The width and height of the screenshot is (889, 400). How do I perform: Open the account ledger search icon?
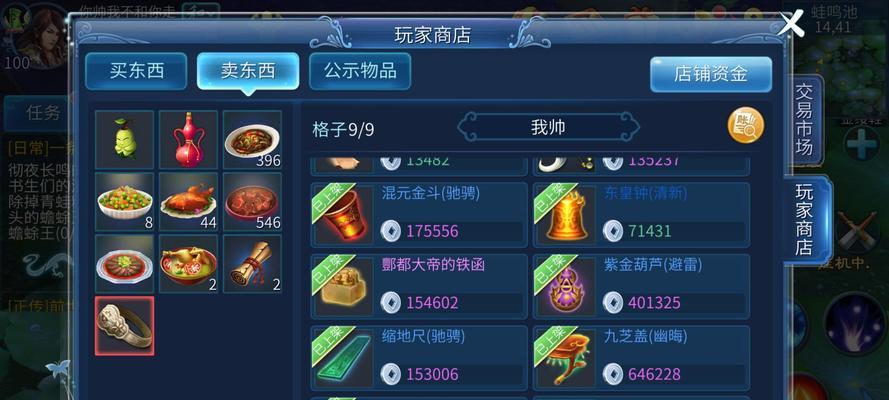tap(746, 126)
